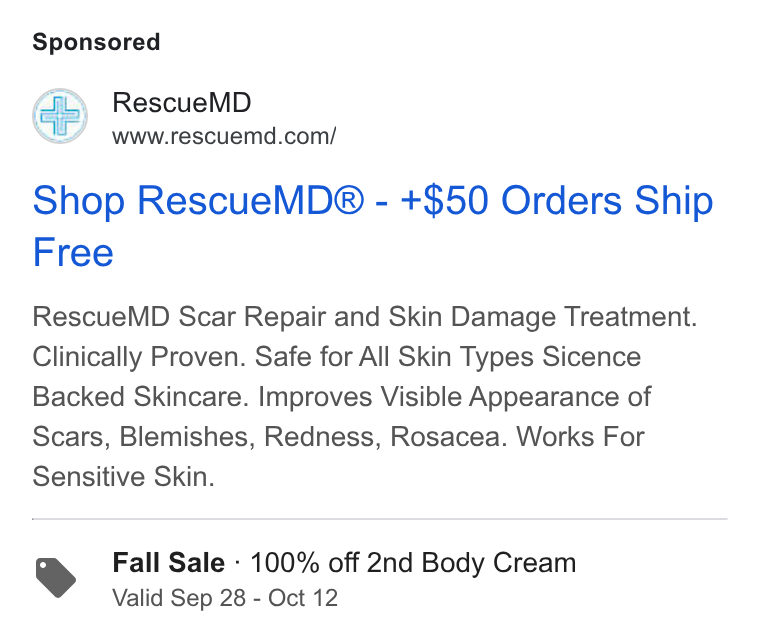Click the divider line above Fall Sale

[380, 519]
